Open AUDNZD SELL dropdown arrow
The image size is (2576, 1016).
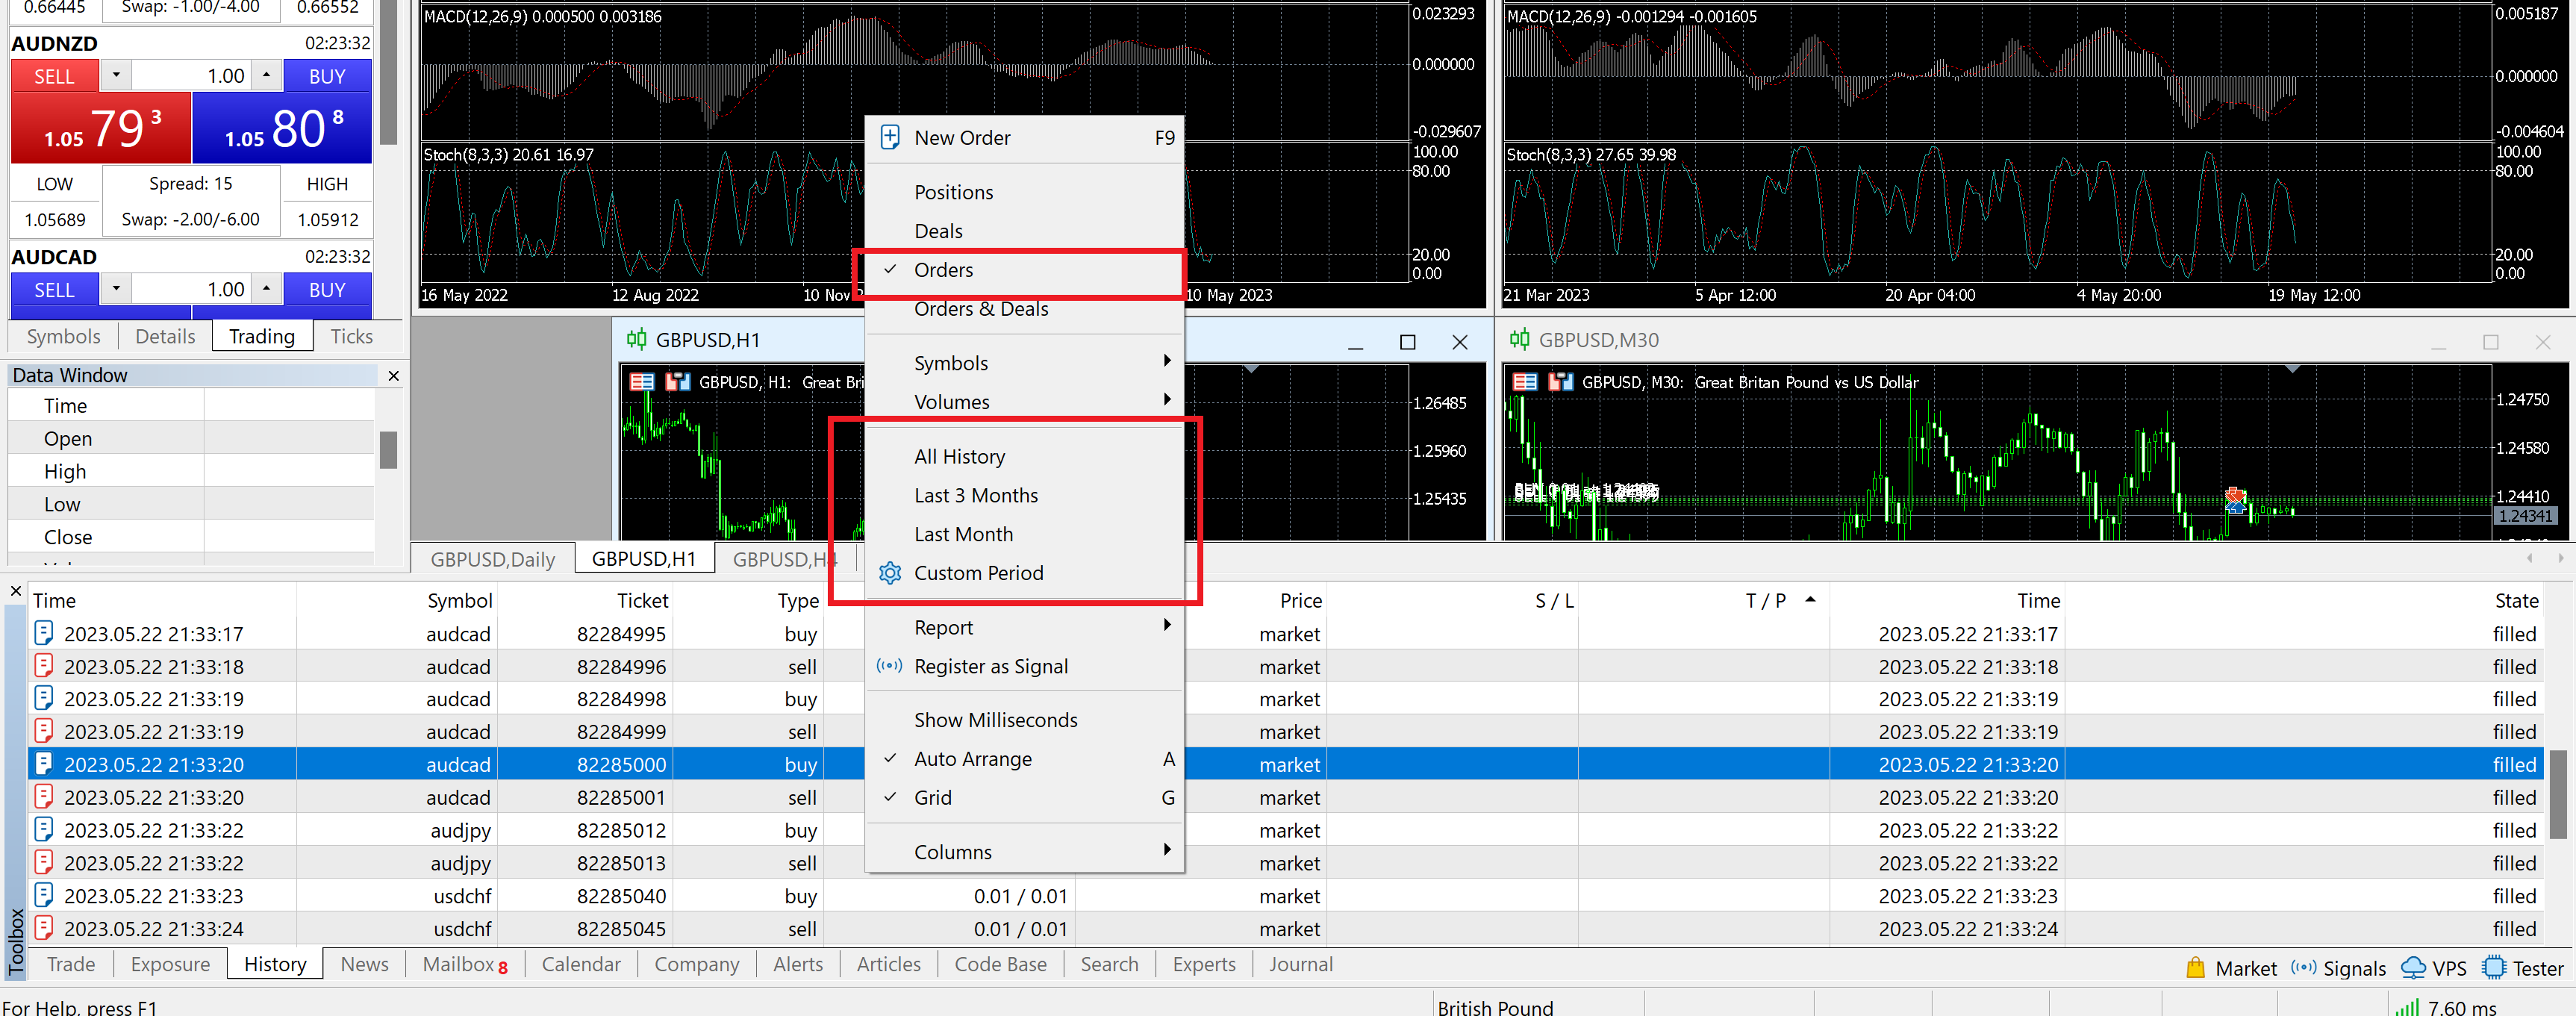(x=116, y=75)
